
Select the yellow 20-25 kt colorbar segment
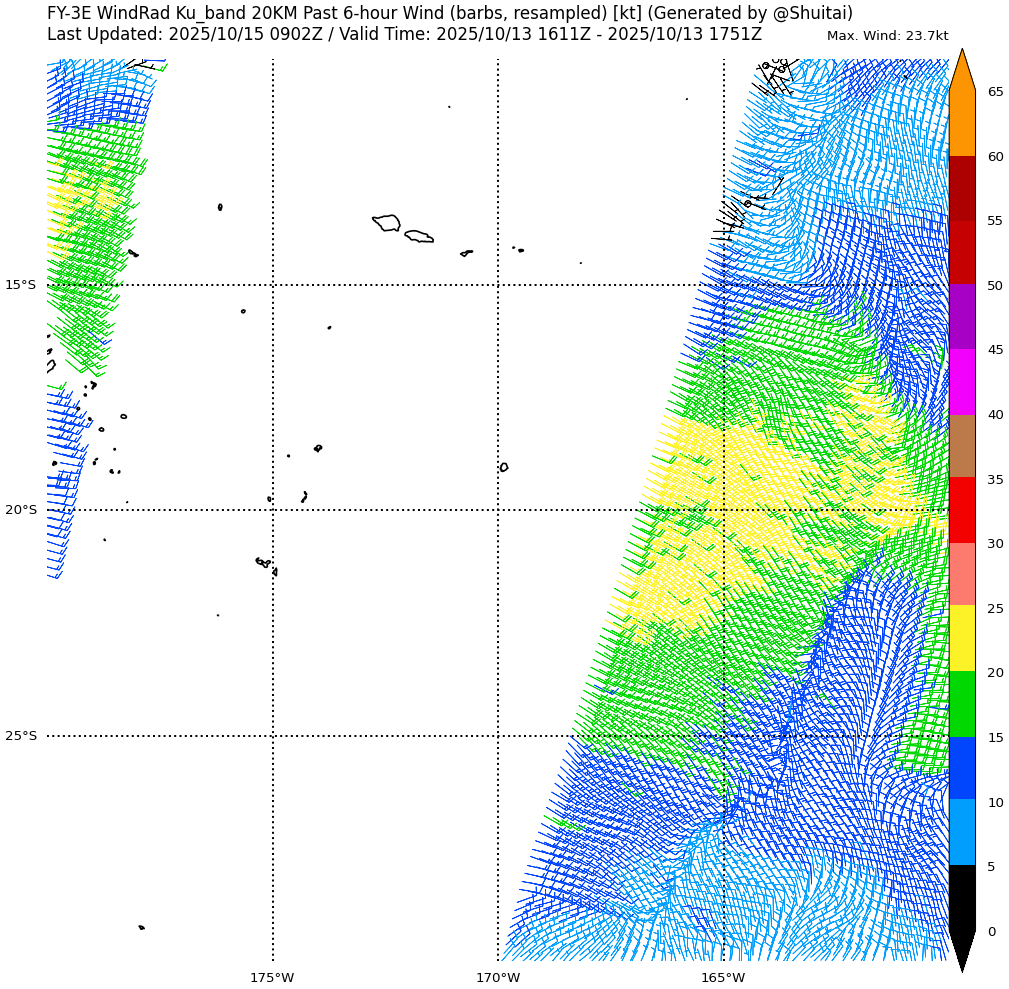962,639
